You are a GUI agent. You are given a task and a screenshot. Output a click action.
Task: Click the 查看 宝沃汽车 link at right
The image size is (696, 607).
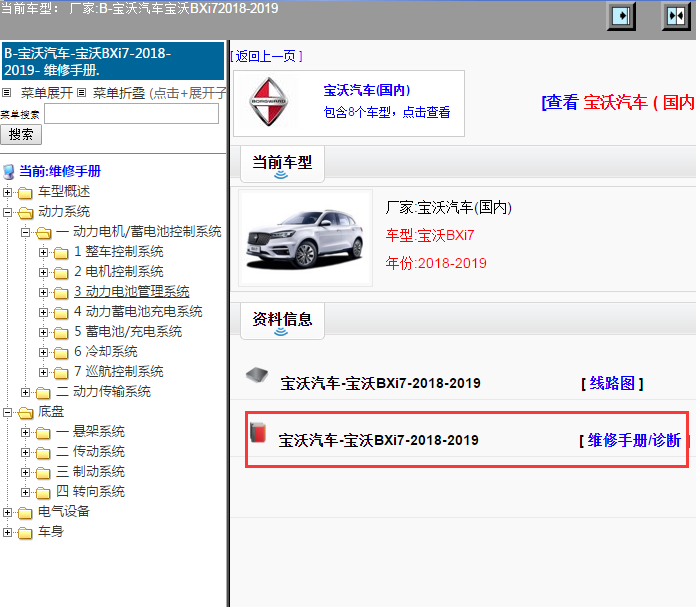(618, 103)
